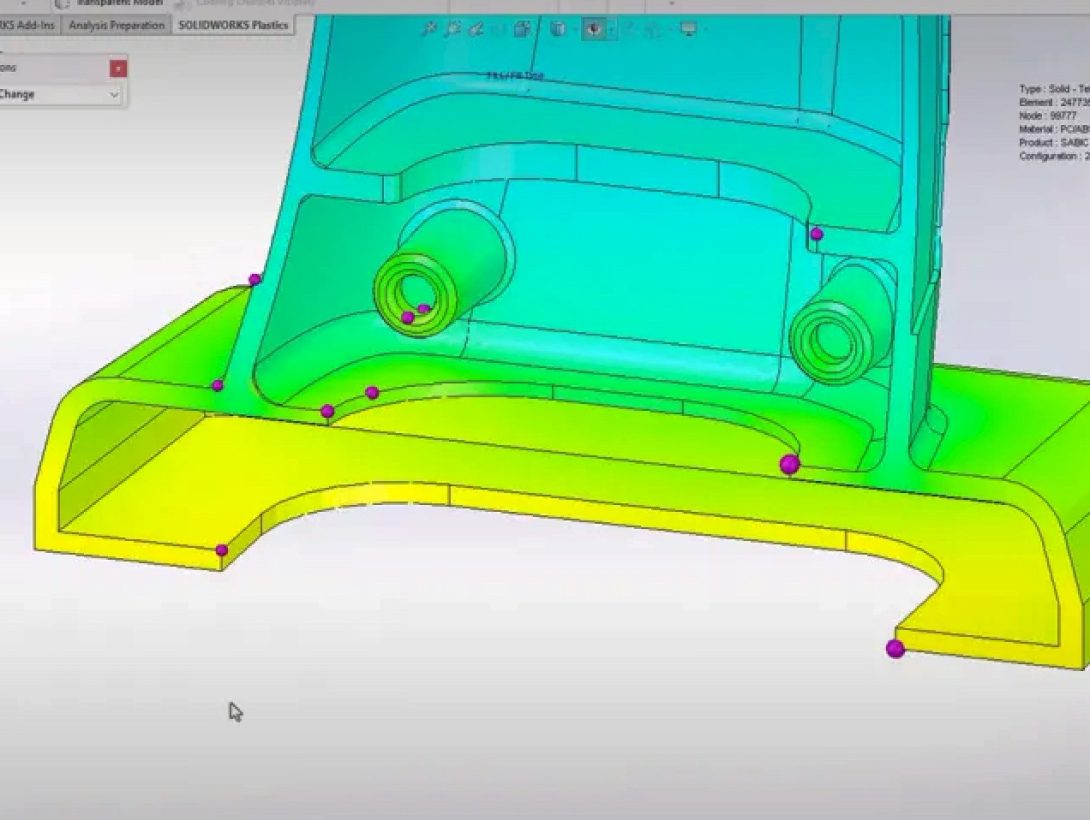Select the Zoom to Fit tool
Screen dimensions: 1090x820
pyautogui.click(x=428, y=28)
